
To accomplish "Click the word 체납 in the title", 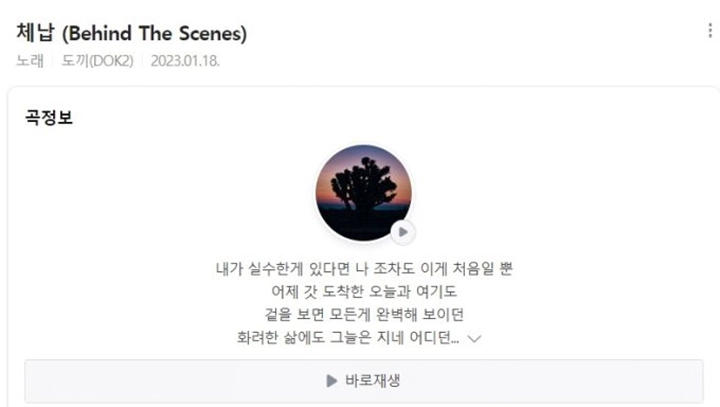I will [x=35, y=33].
